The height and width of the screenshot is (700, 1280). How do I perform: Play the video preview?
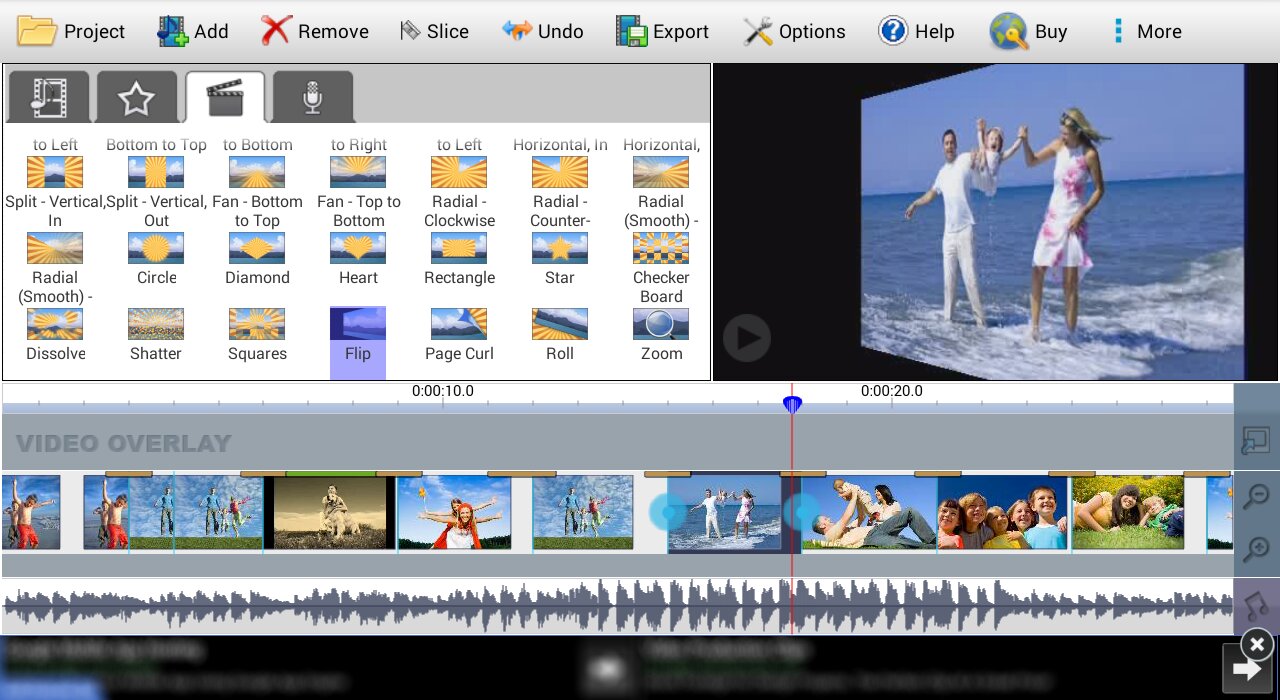pos(746,338)
